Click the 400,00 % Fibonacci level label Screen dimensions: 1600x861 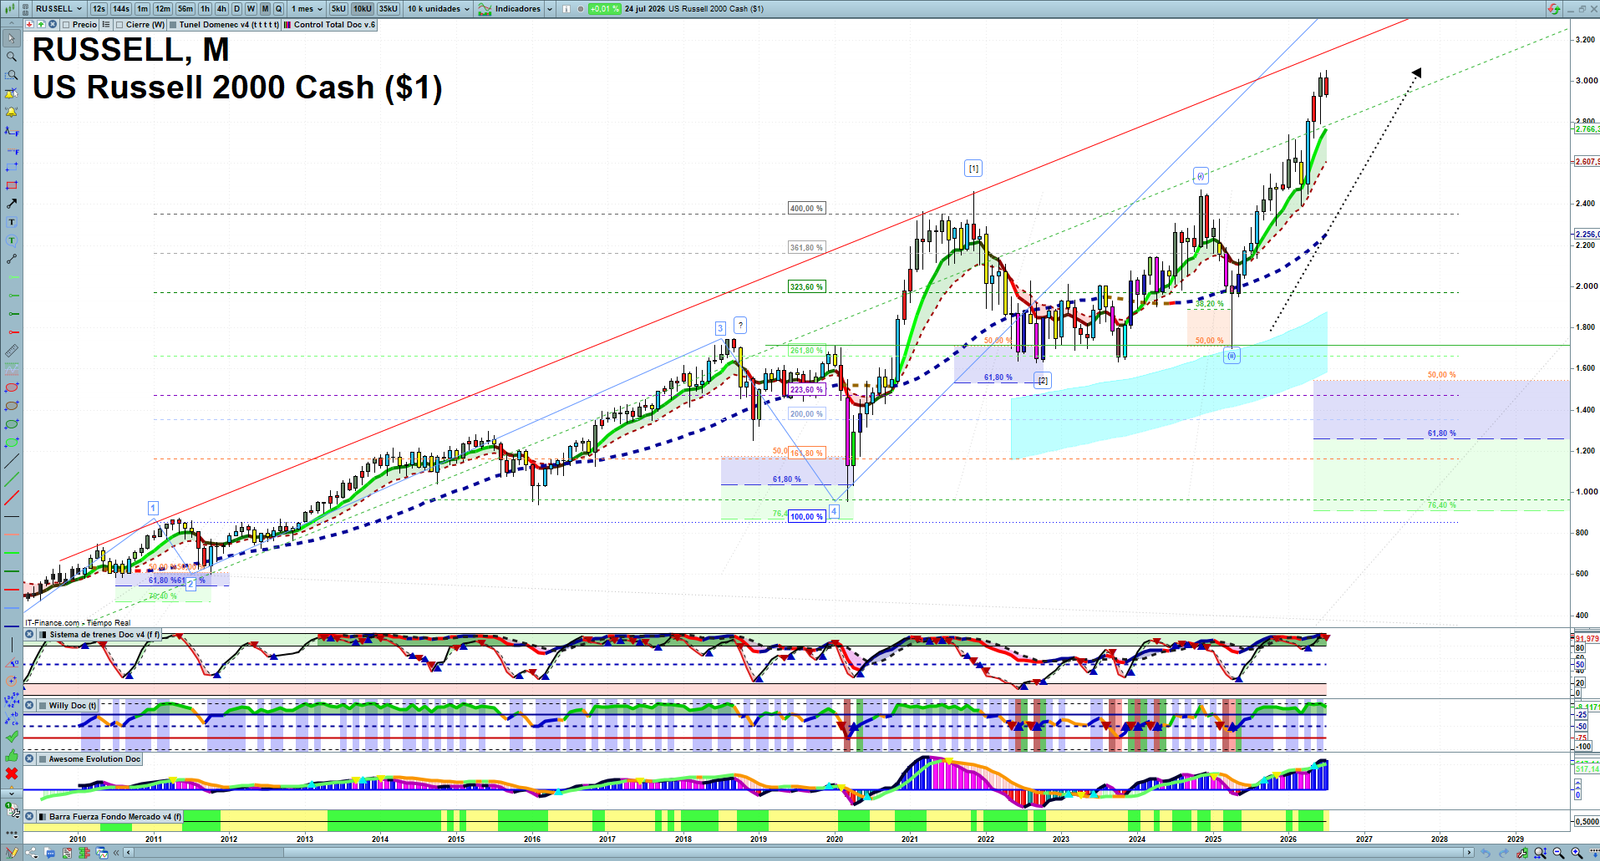coord(806,208)
